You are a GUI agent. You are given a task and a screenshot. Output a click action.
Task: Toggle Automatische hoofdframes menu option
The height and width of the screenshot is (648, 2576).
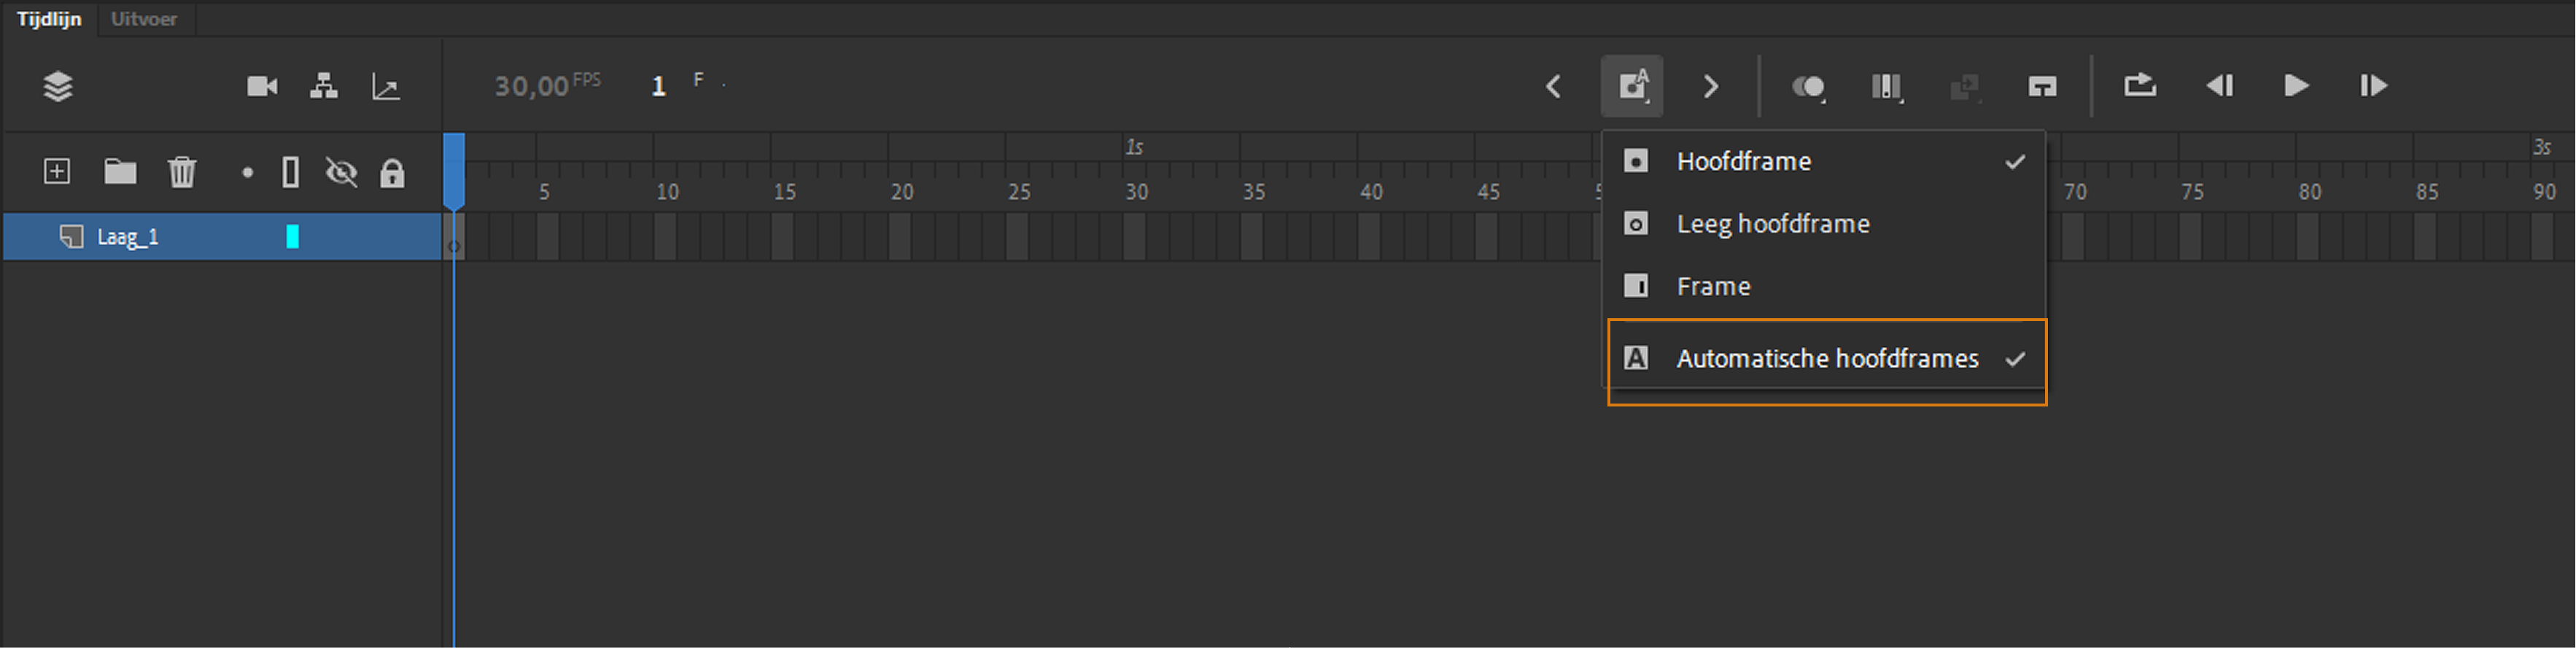(x=1826, y=359)
